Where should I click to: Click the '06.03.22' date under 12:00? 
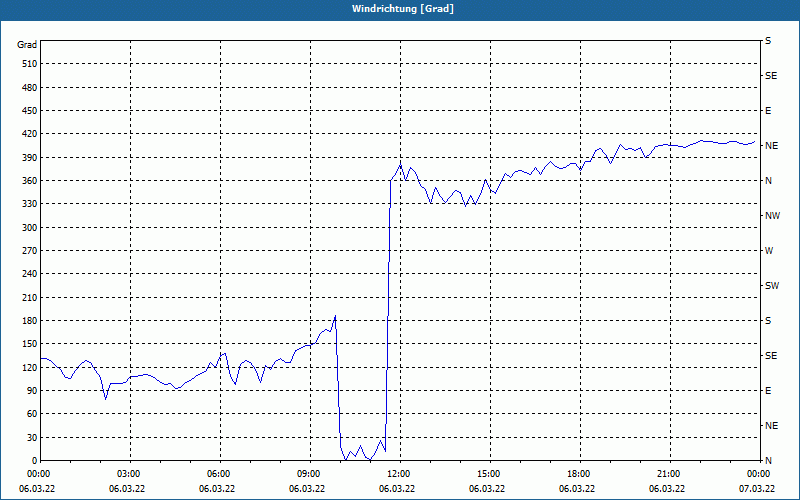[396, 489]
